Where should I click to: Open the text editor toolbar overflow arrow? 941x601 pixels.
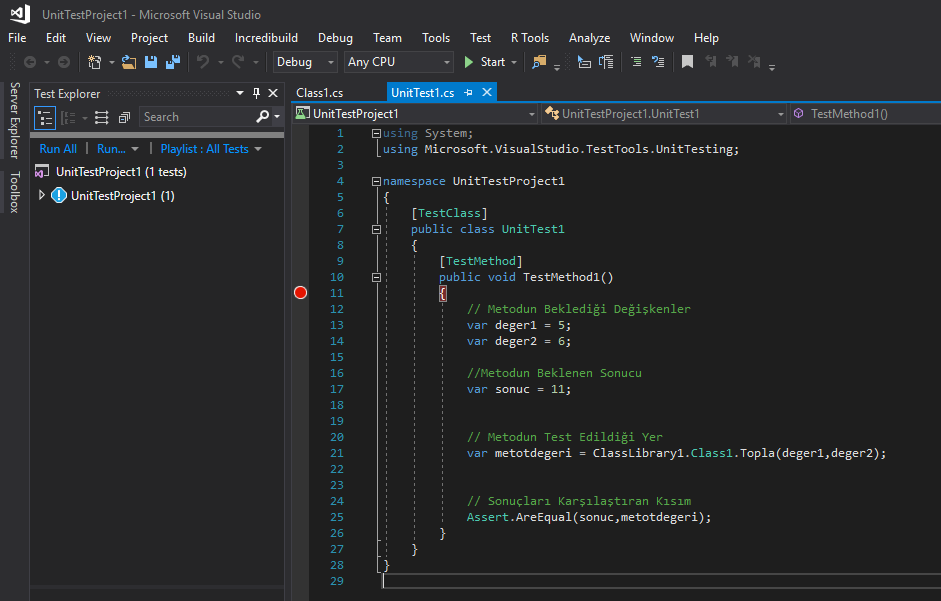(772, 66)
